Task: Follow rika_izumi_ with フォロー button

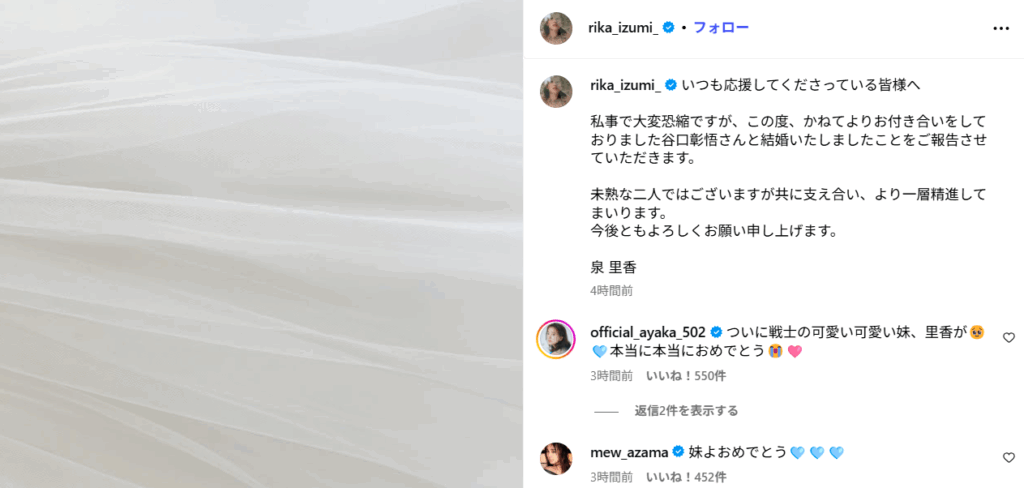Action: pos(720,27)
